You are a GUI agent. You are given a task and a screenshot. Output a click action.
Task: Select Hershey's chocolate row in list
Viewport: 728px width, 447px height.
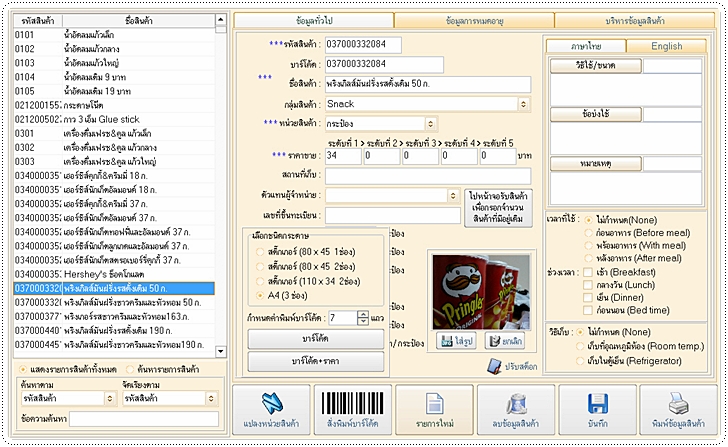[x=114, y=274]
